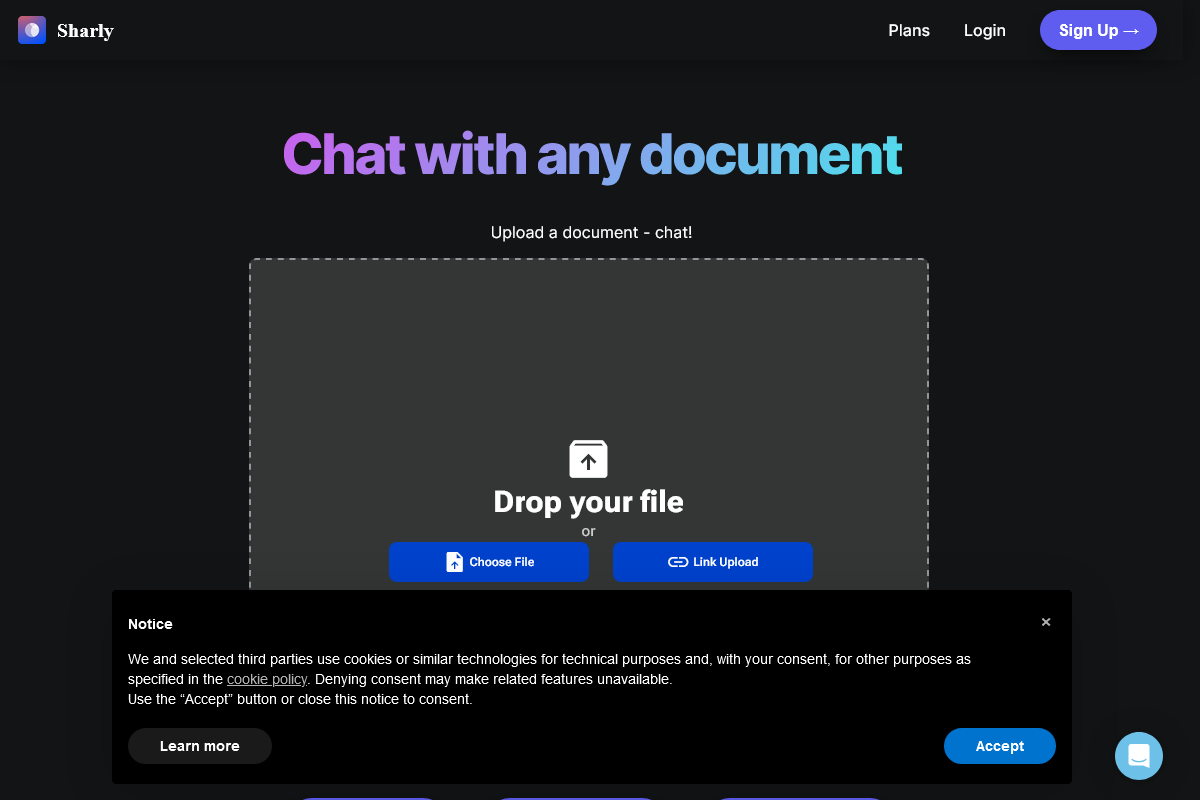Click the Notice title in cookie banner

pos(150,624)
